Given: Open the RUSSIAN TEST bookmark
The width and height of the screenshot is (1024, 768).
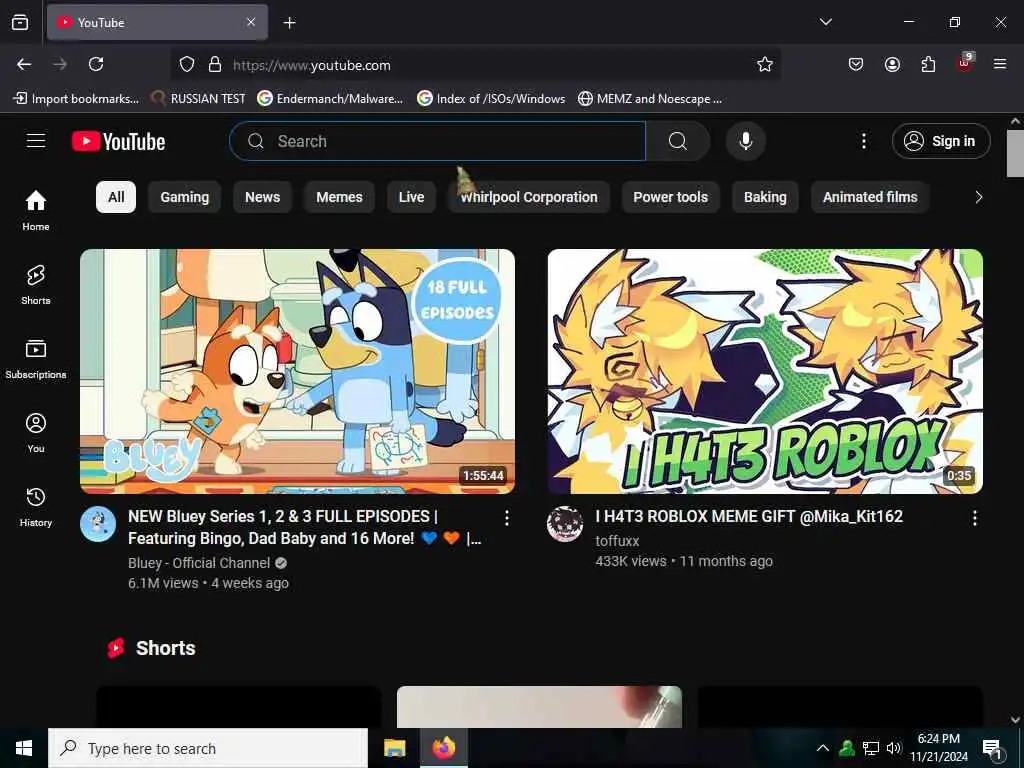Looking at the screenshot, I should [x=198, y=99].
